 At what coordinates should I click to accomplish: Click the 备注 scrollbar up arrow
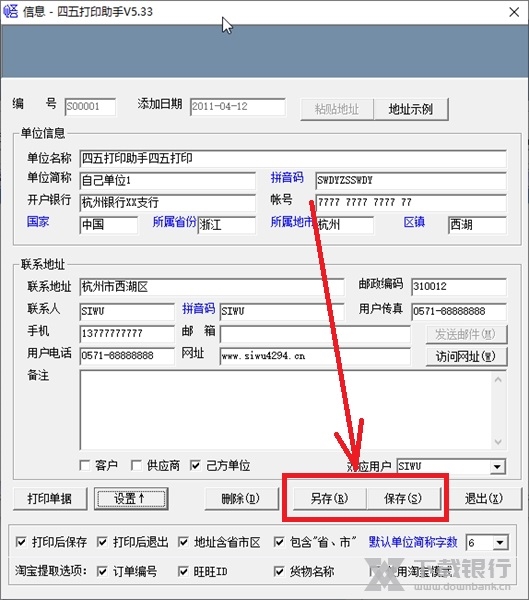pyautogui.click(x=498, y=380)
